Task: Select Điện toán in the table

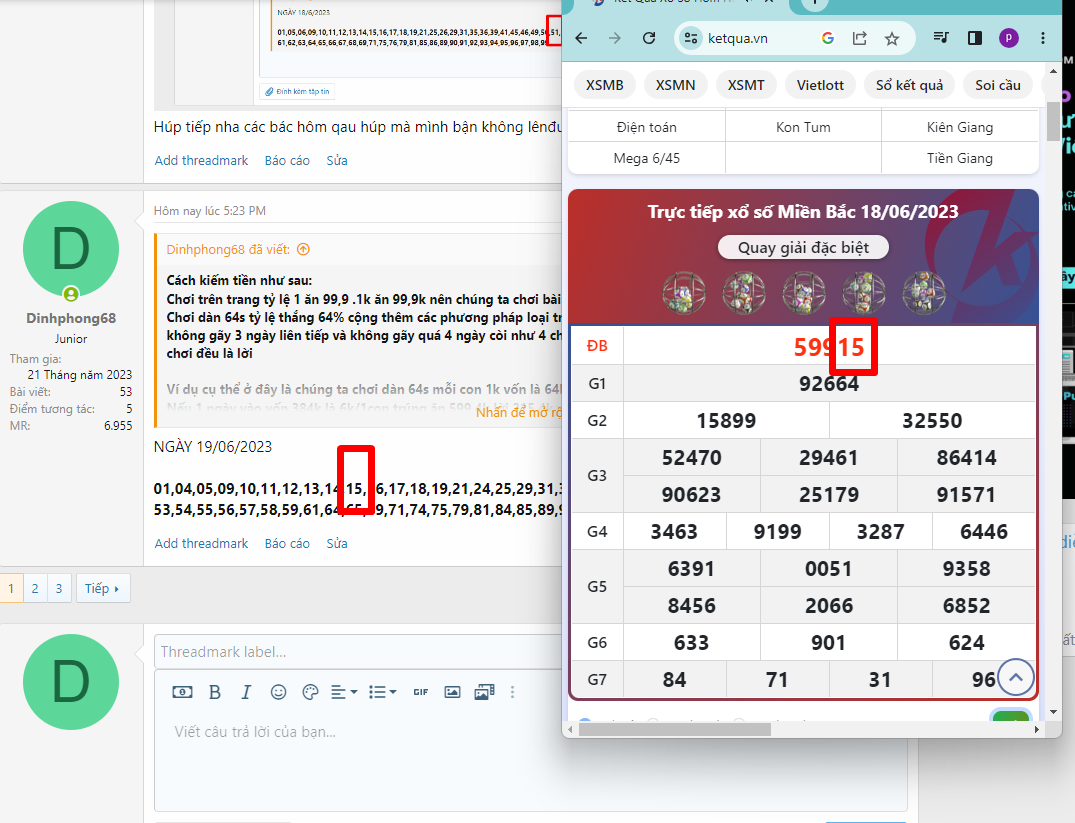Action: 647,127
